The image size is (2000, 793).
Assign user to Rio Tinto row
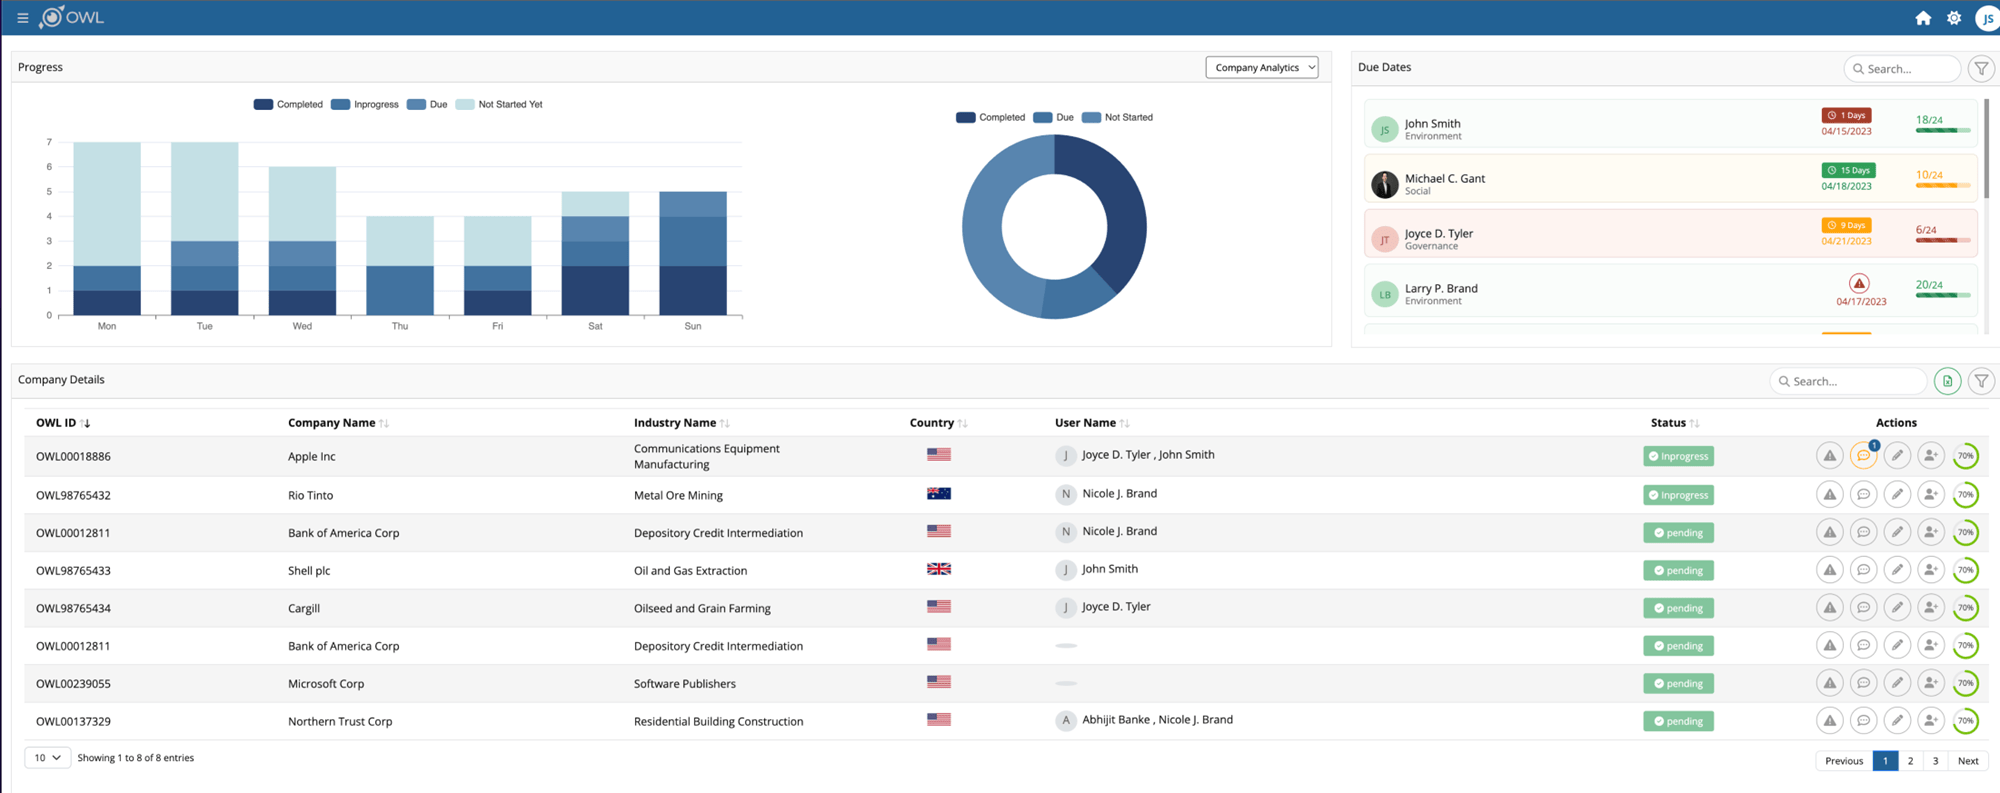1931,494
